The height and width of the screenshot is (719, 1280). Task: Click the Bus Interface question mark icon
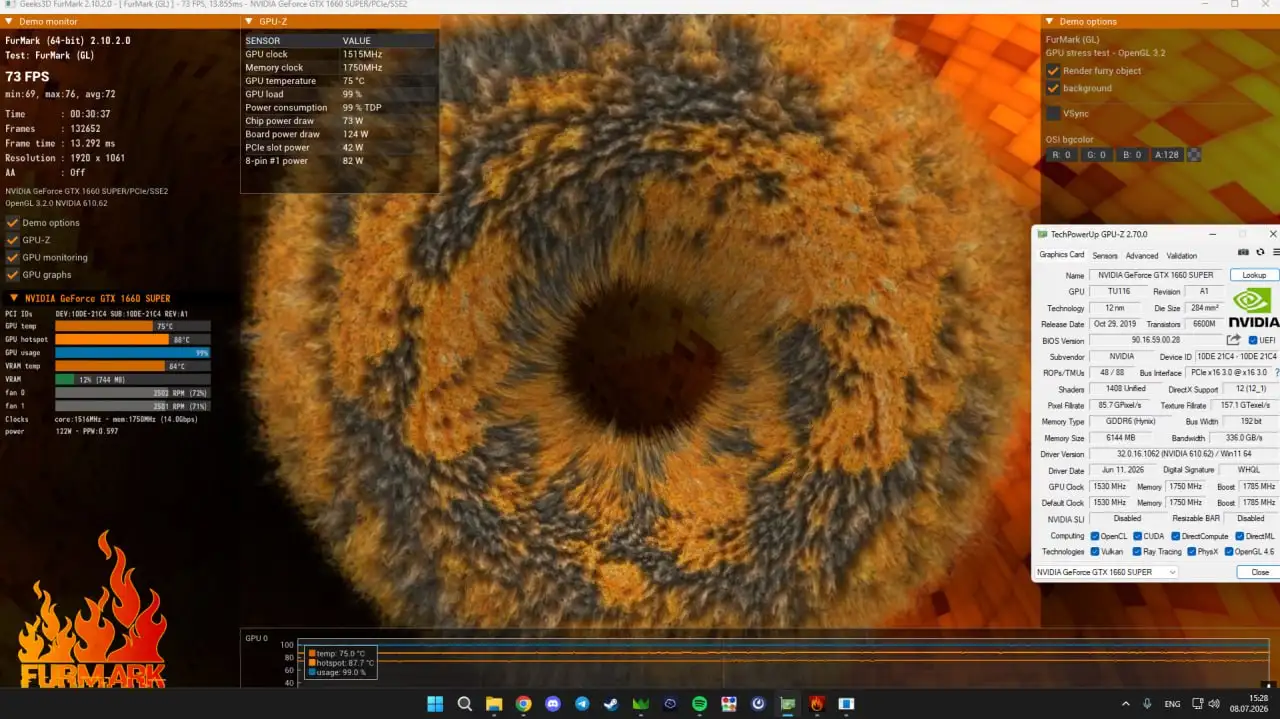pyautogui.click(x=1276, y=372)
